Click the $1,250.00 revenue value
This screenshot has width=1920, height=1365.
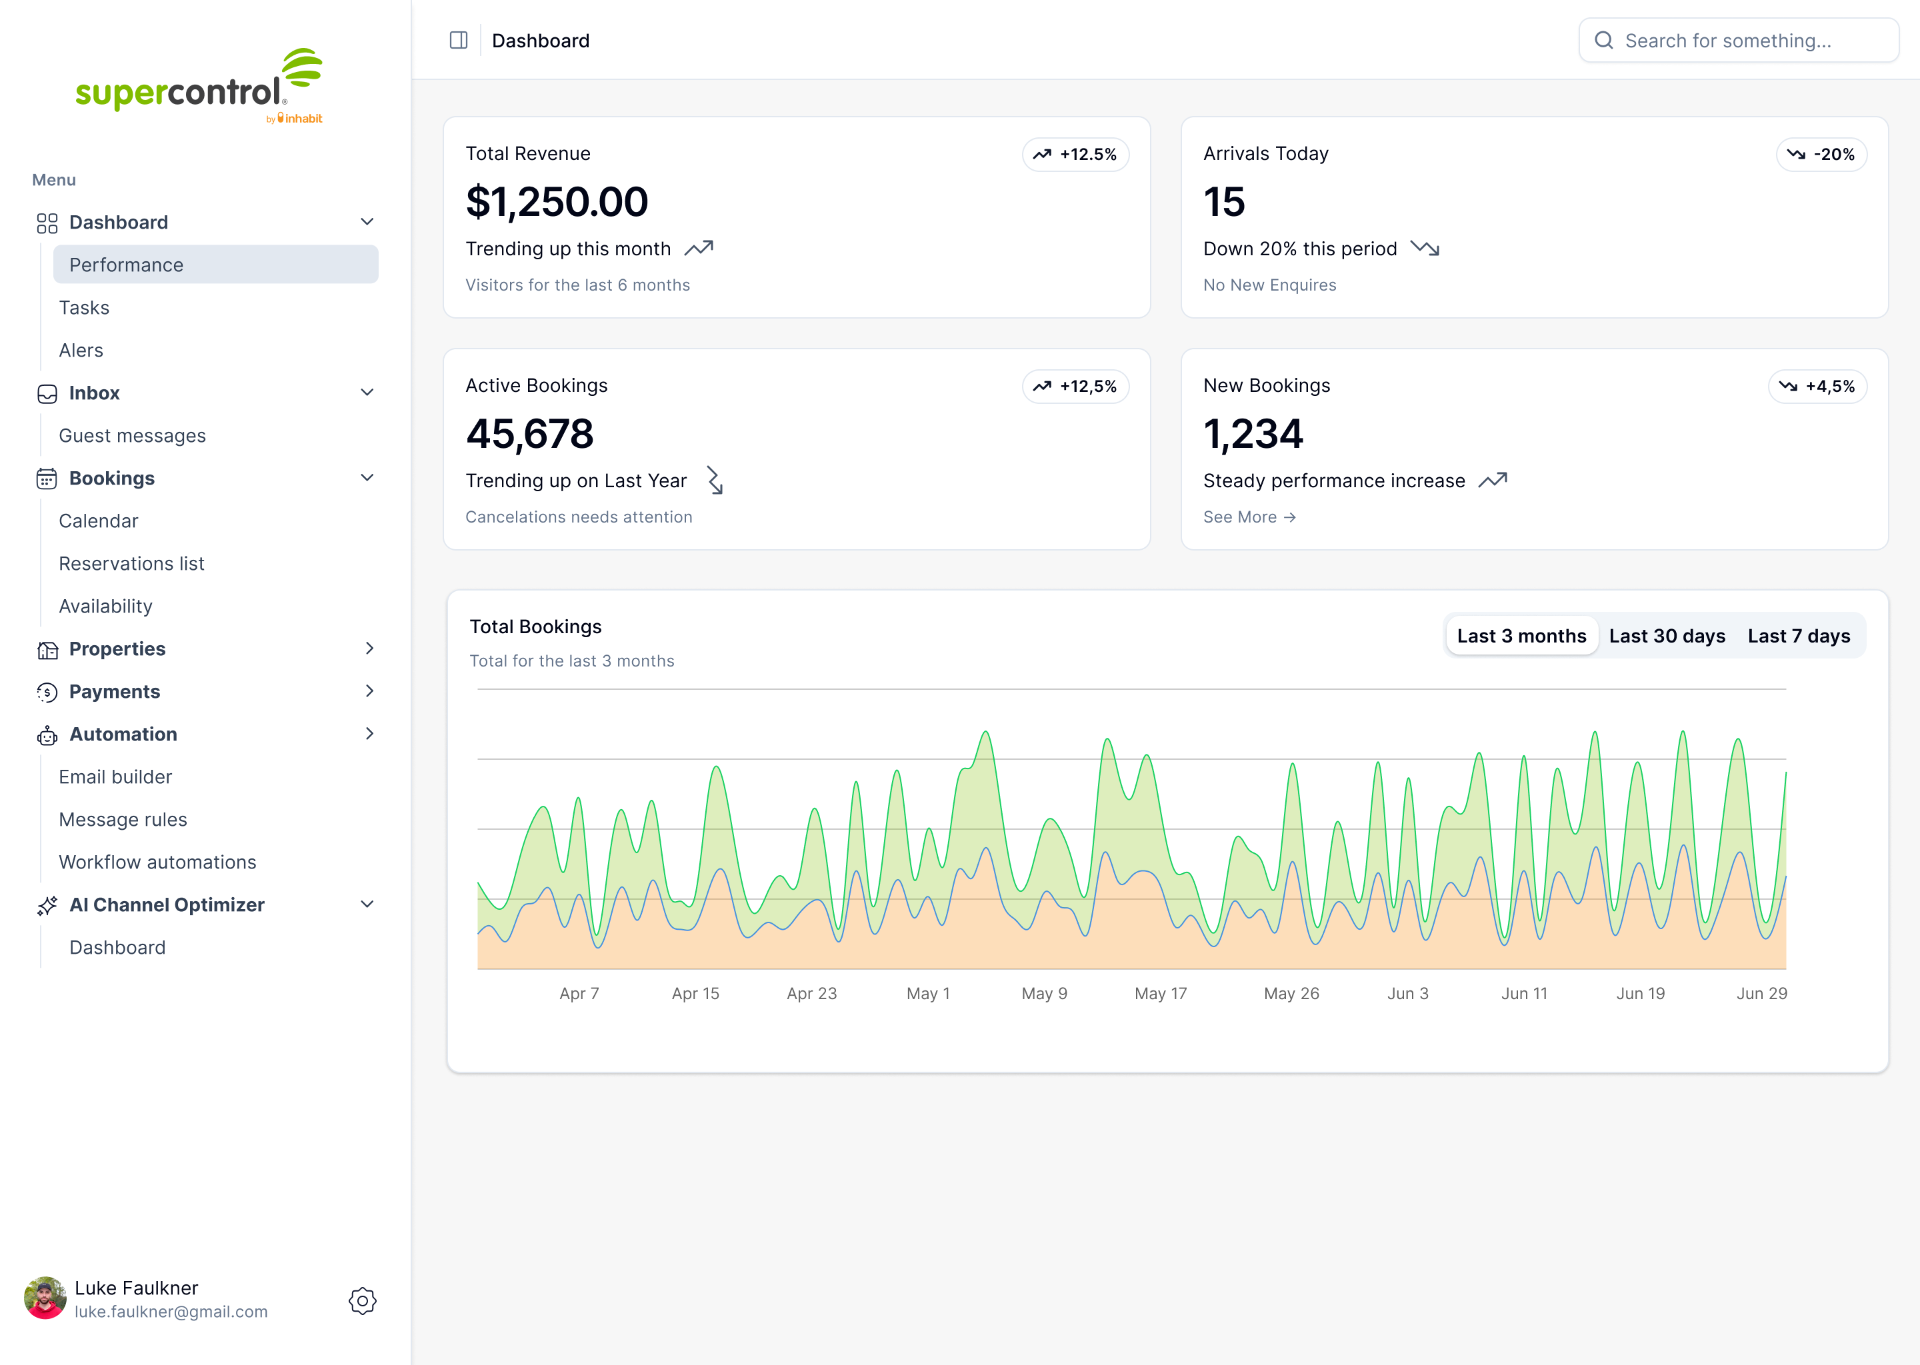(557, 202)
